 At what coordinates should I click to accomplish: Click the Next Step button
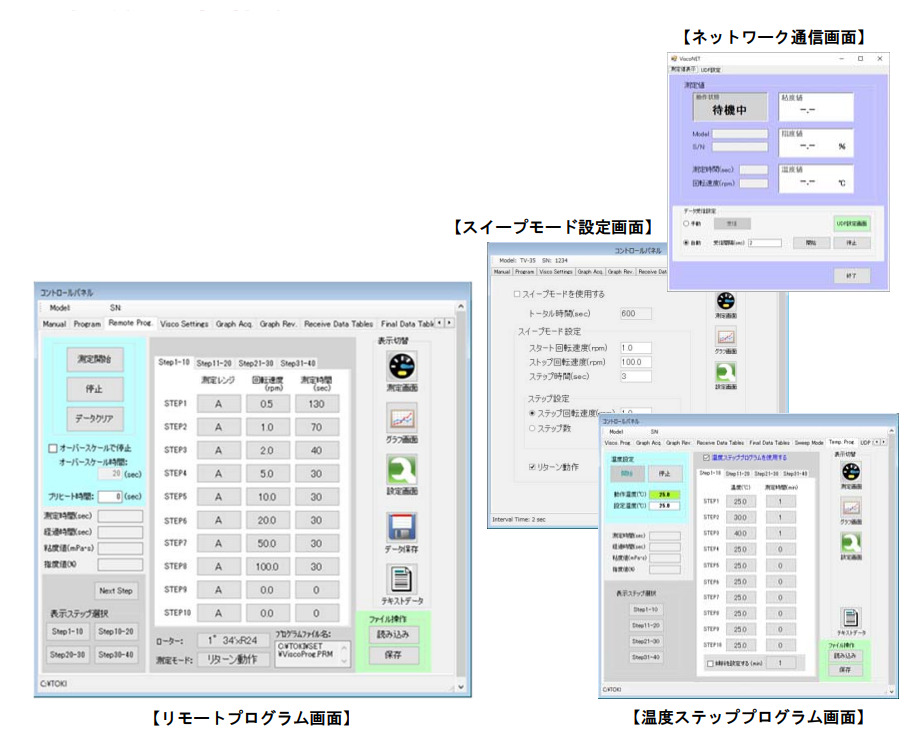pos(117,590)
